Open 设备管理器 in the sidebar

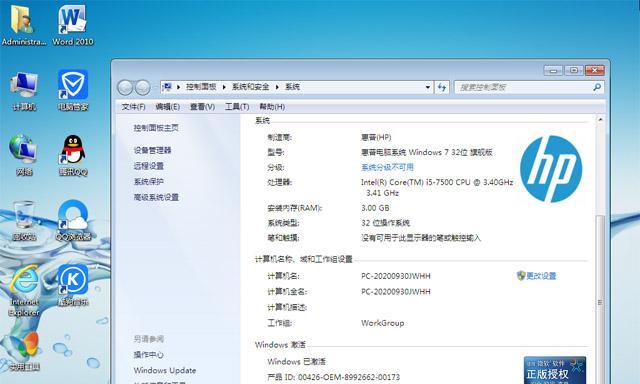(x=152, y=150)
